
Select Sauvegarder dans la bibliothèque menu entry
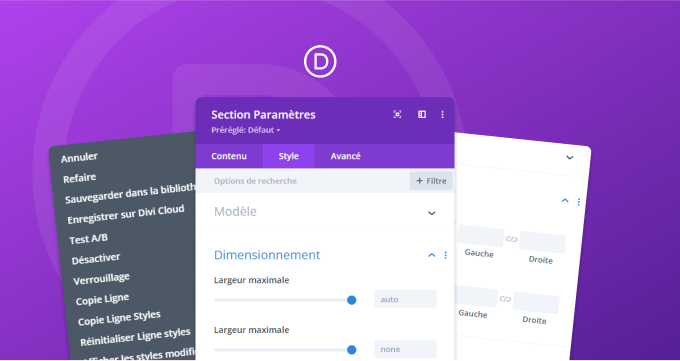click(130, 194)
